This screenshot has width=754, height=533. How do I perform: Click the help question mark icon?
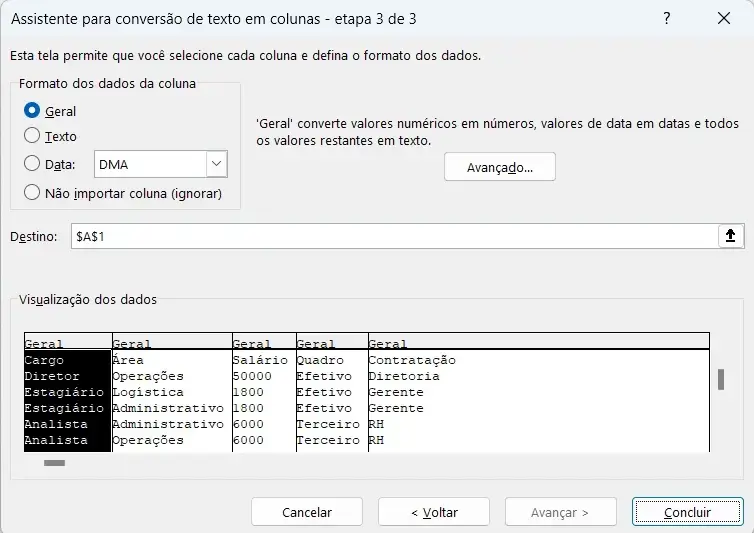point(666,18)
